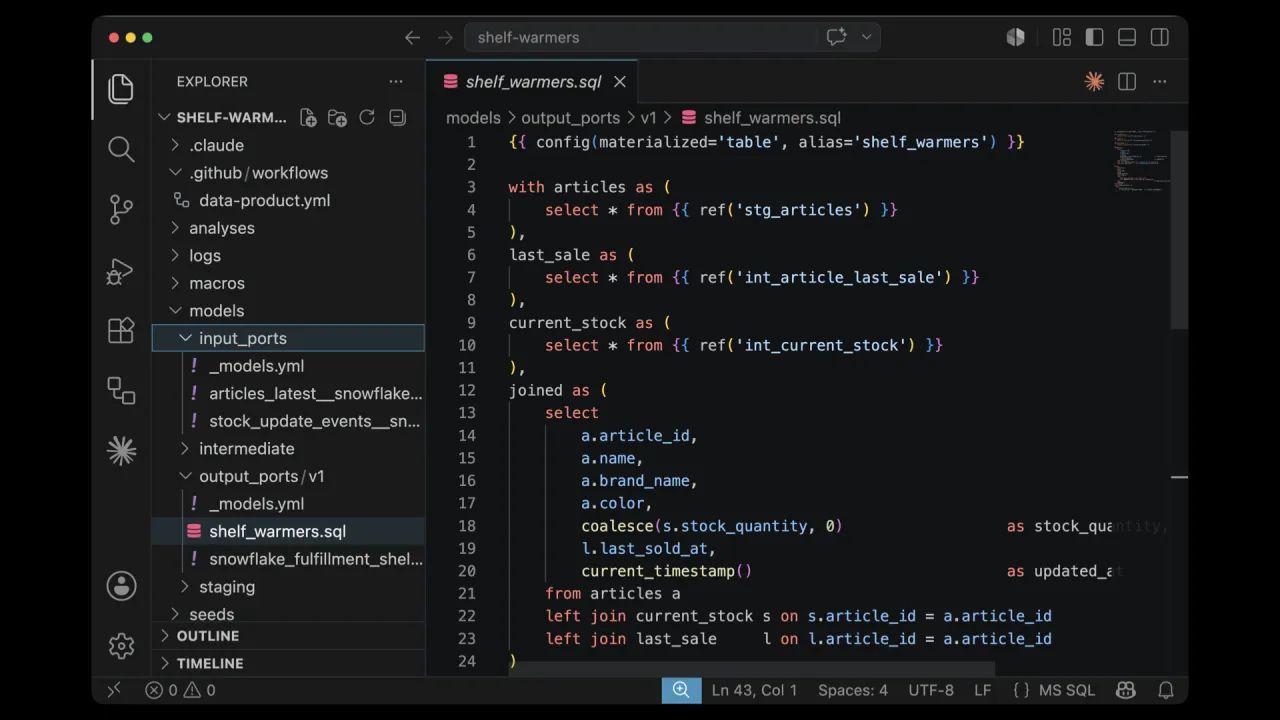Go forward in navigation history
This screenshot has width=1280, height=720.
point(445,37)
